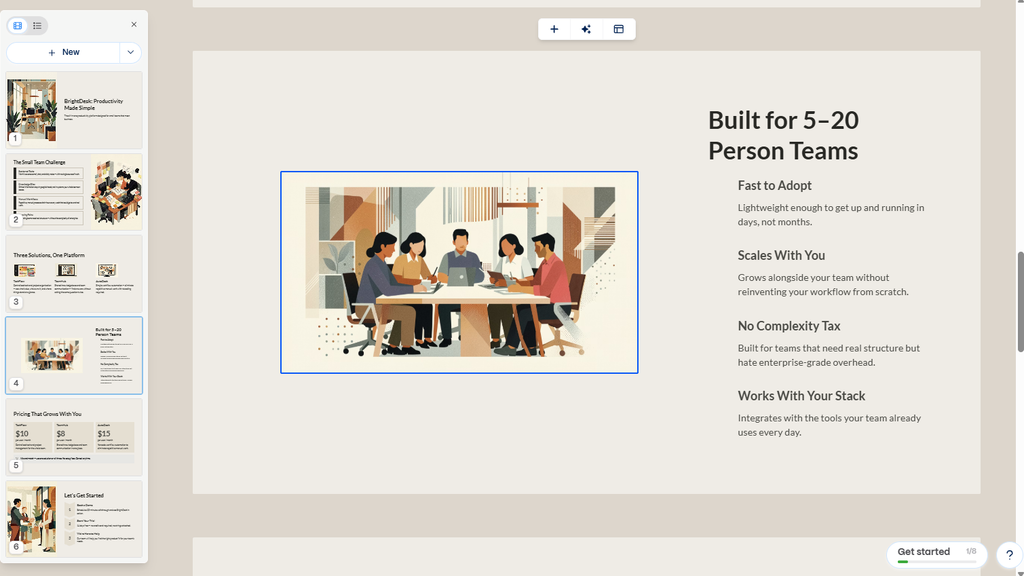Expand the New card dropdown arrow
Viewport: 1024px width, 576px height.
point(131,52)
